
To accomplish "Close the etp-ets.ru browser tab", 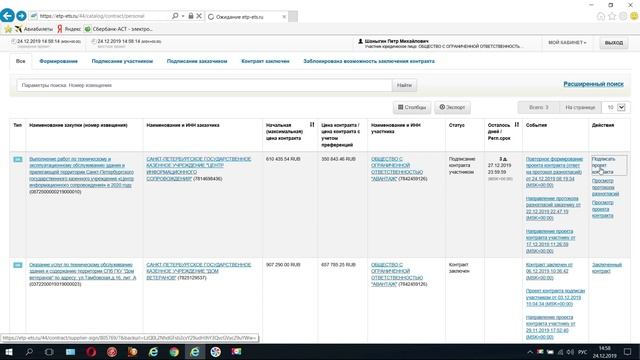I will (284, 17).
